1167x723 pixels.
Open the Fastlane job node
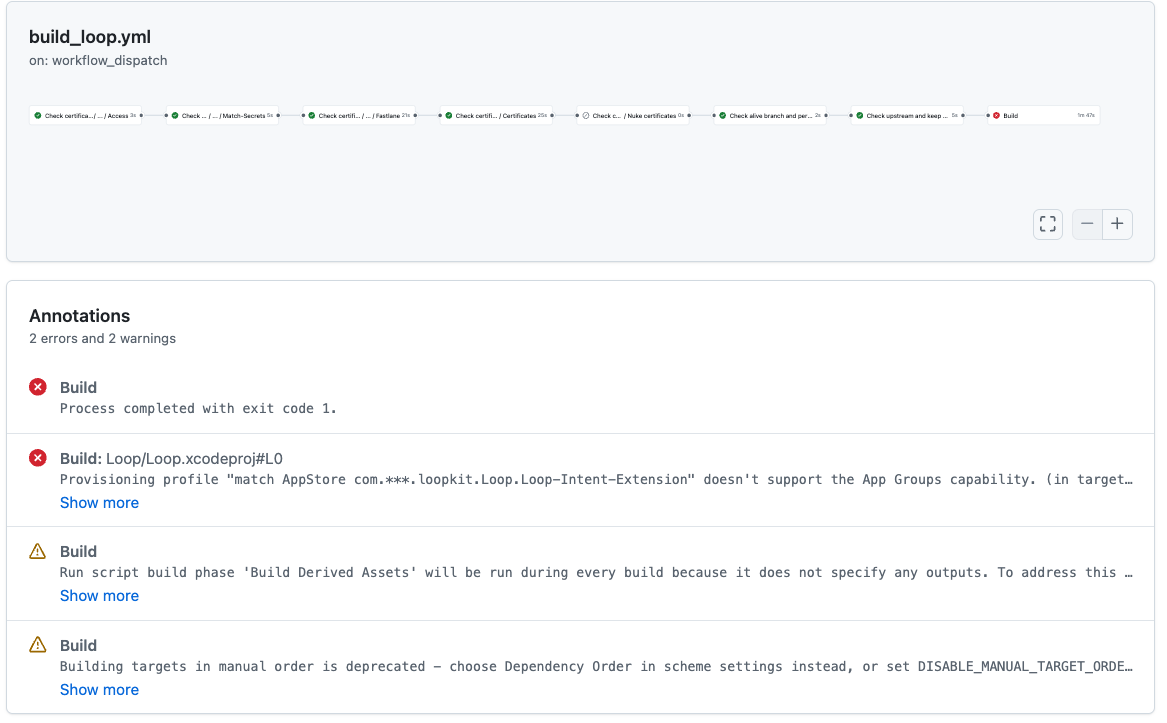click(x=359, y=115)
